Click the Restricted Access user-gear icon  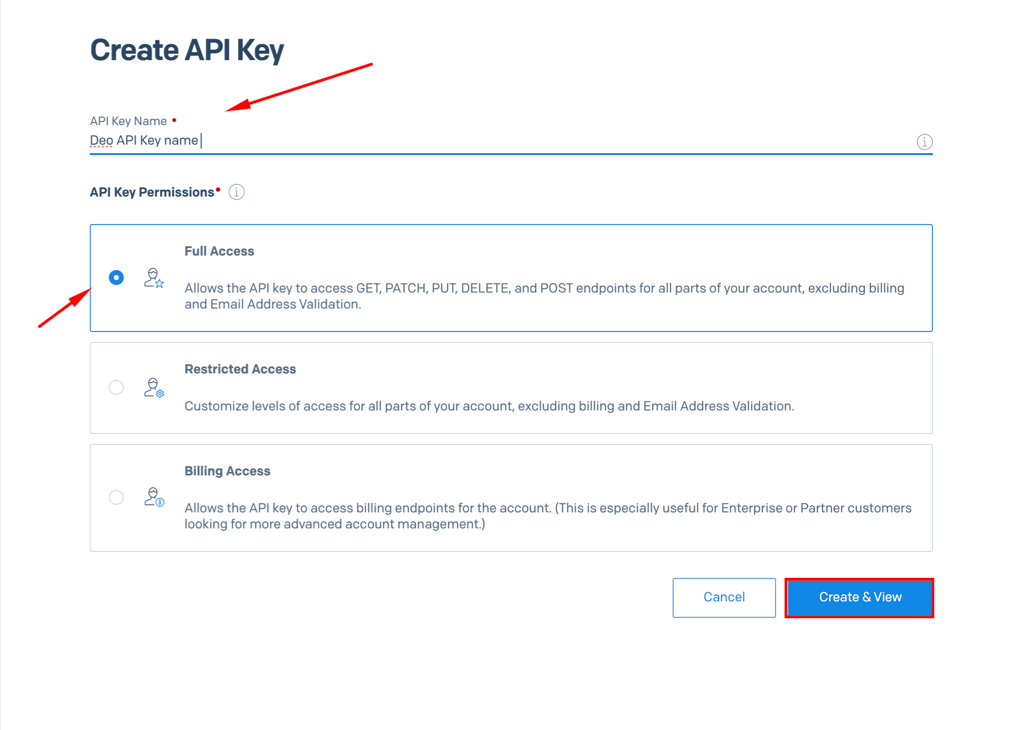154,388
